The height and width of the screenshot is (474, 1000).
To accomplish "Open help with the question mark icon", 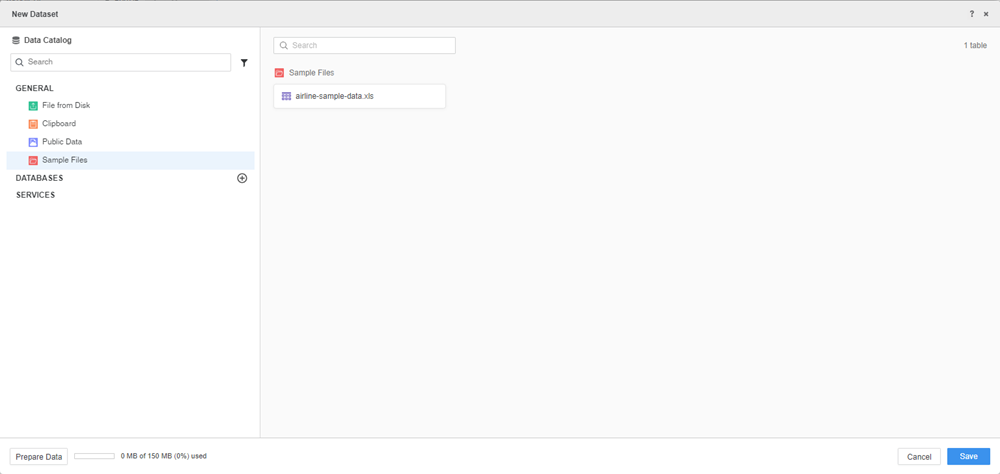I will coord(972,14).
